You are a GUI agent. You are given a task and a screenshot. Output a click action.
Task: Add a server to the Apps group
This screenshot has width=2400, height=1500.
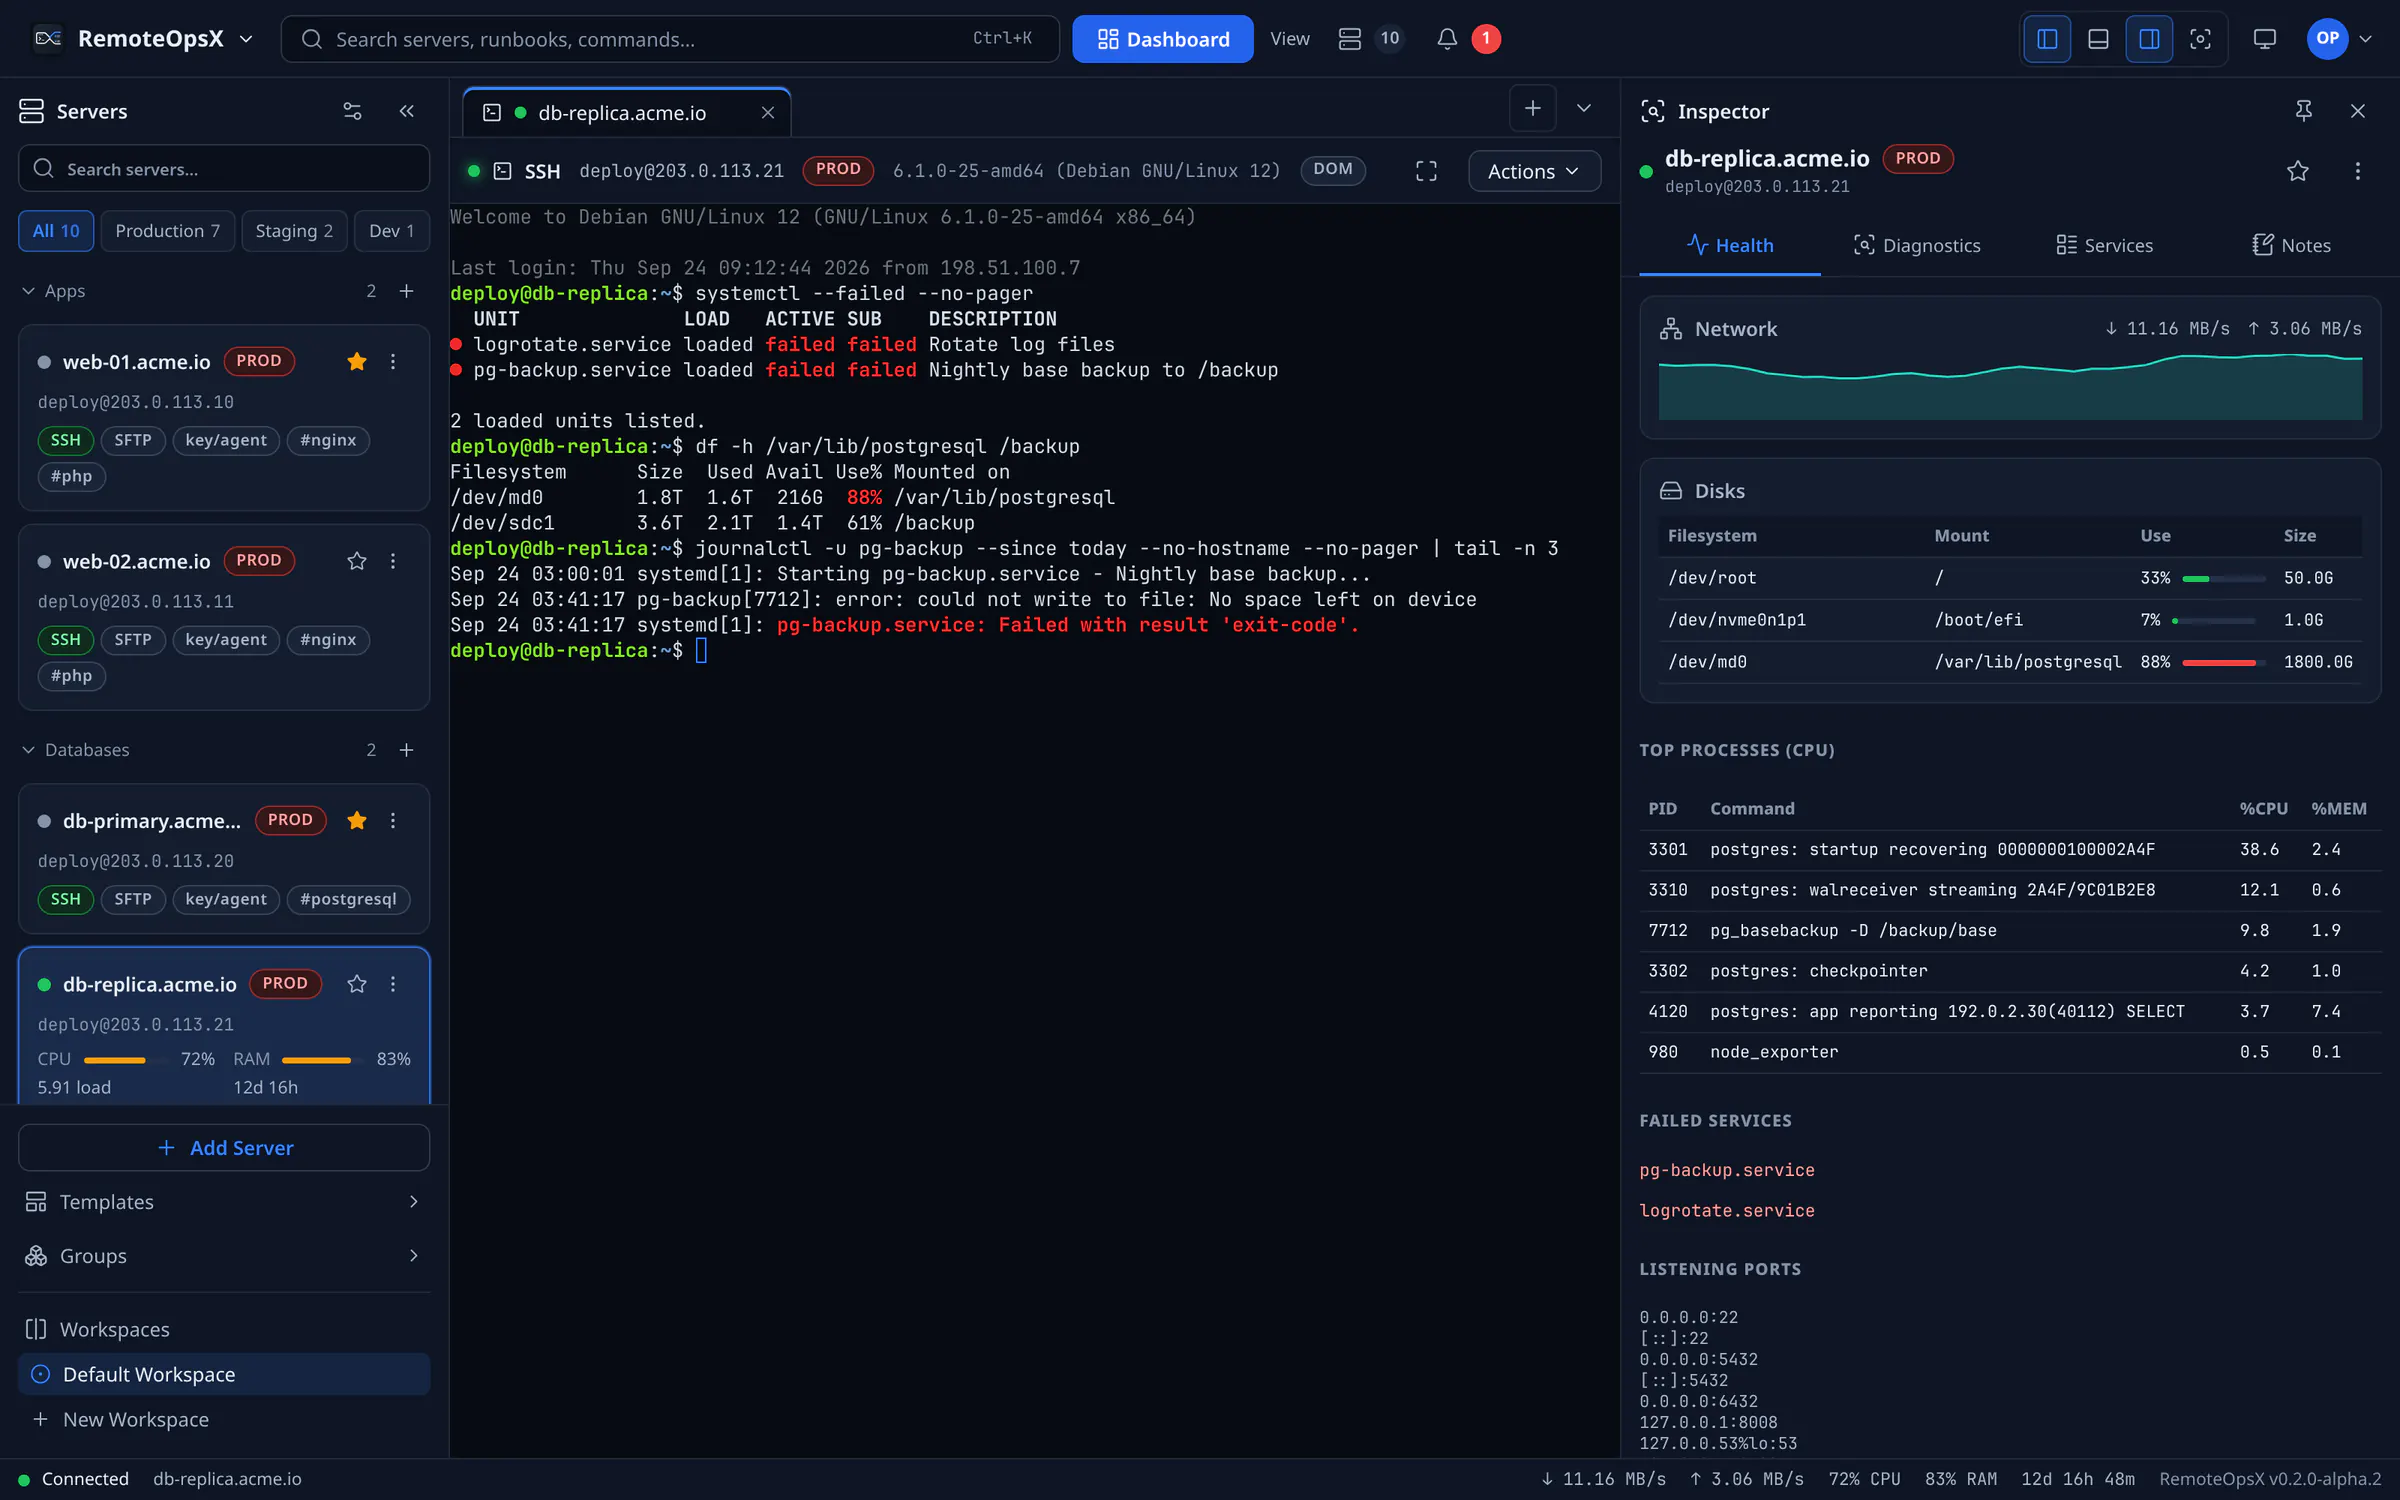pos(406,291)
